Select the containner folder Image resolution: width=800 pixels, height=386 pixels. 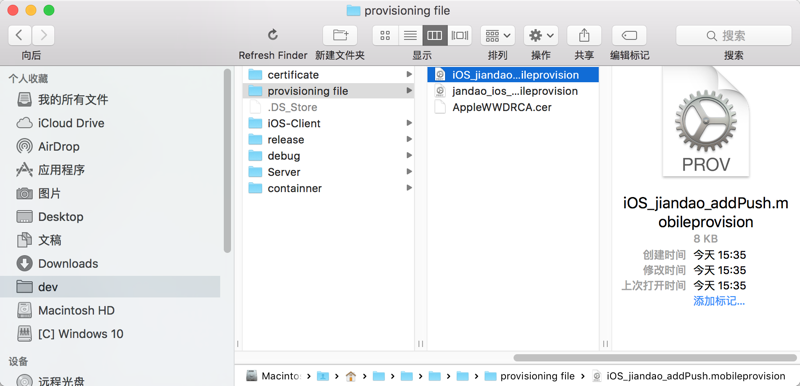click(328, 188)
